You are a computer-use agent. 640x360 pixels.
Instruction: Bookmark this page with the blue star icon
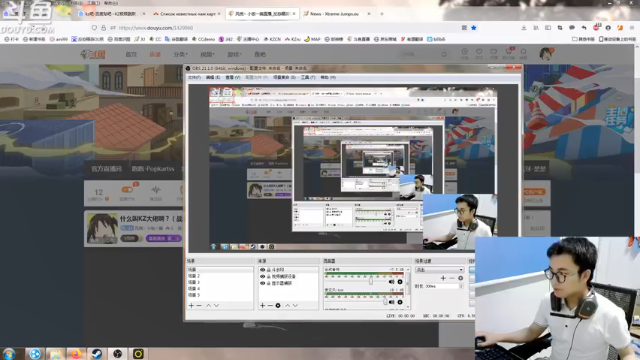(474, 28)
